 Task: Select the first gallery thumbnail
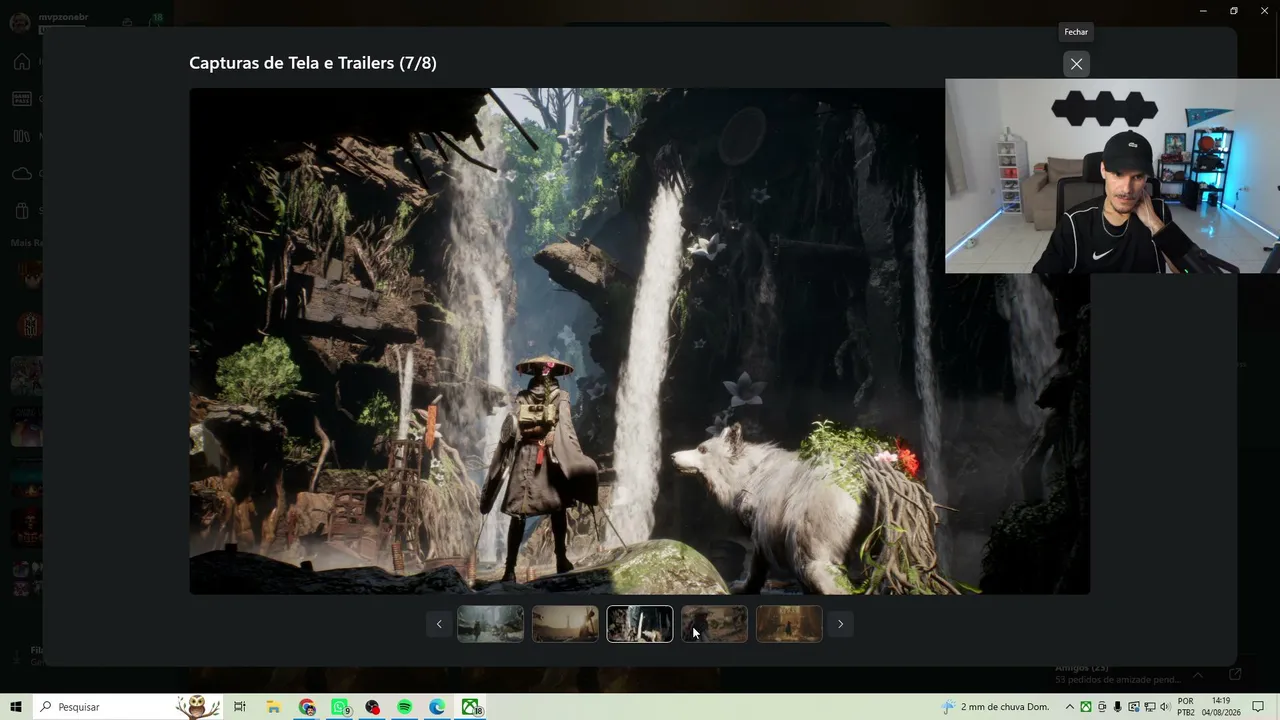coord(490,624)
